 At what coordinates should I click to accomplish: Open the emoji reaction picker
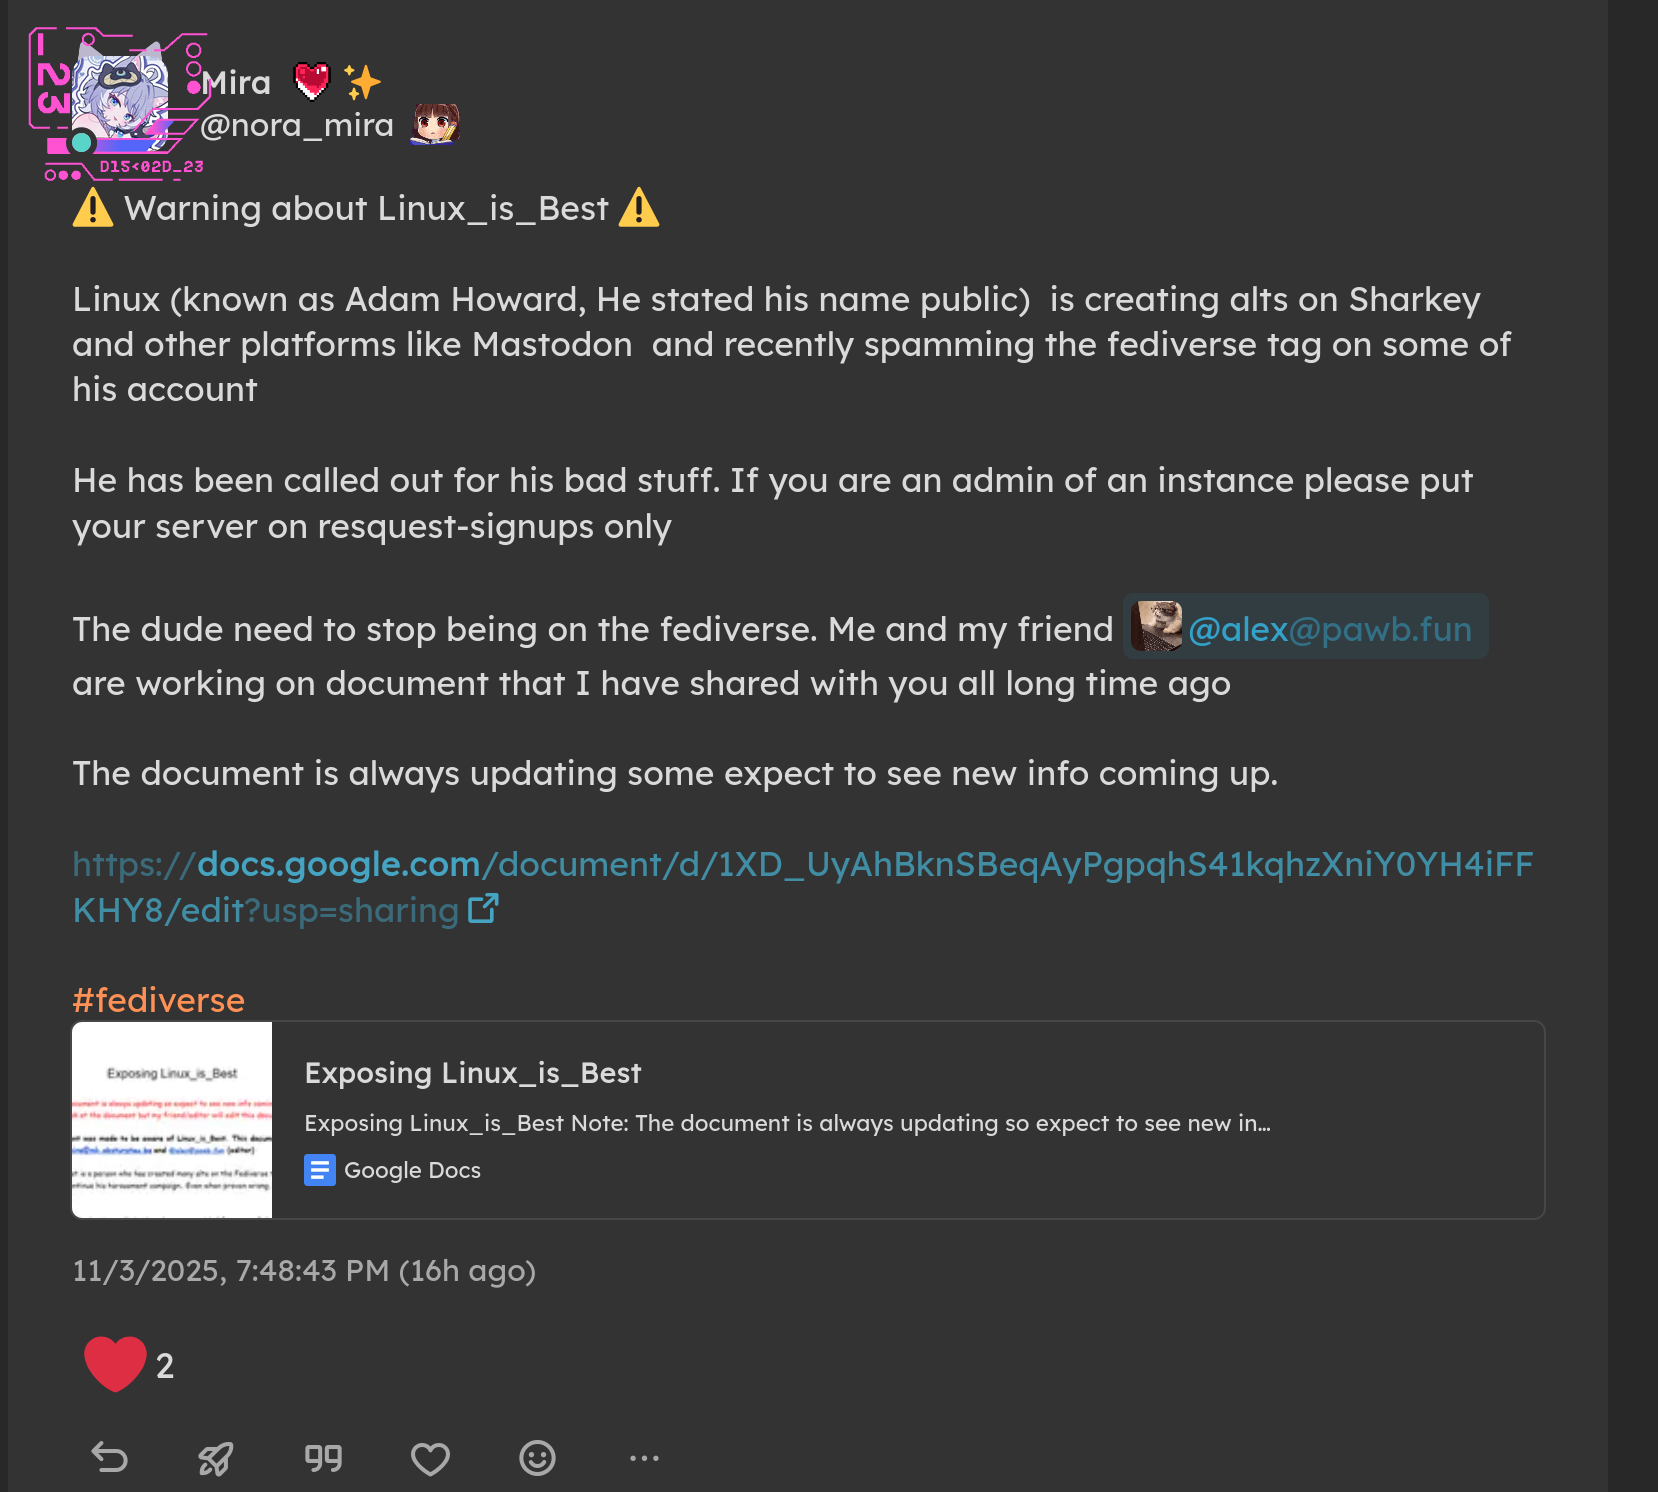(537, 1458)
